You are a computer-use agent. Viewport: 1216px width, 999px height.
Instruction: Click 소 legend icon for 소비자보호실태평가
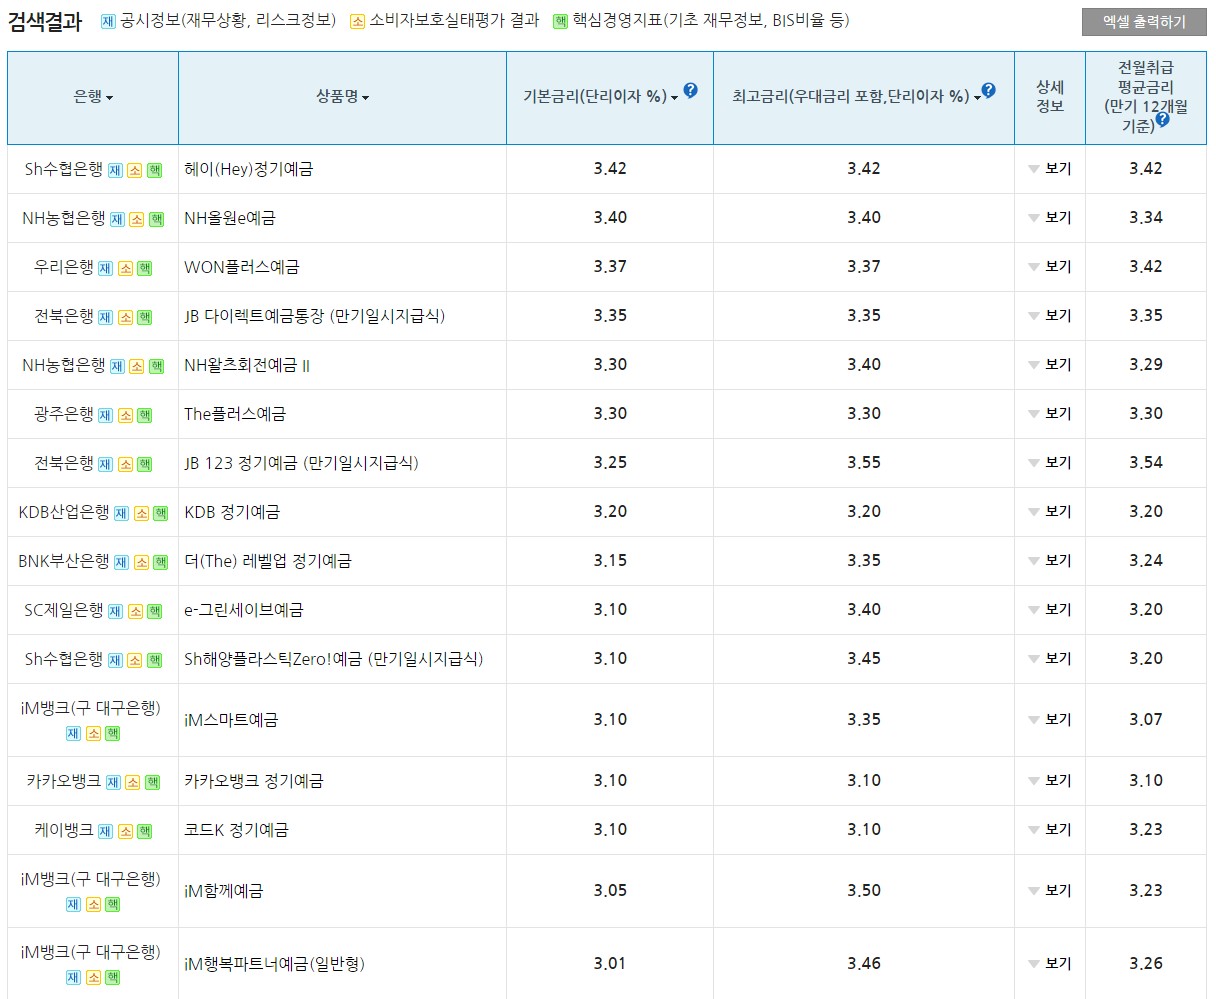(x=357, y=21)
